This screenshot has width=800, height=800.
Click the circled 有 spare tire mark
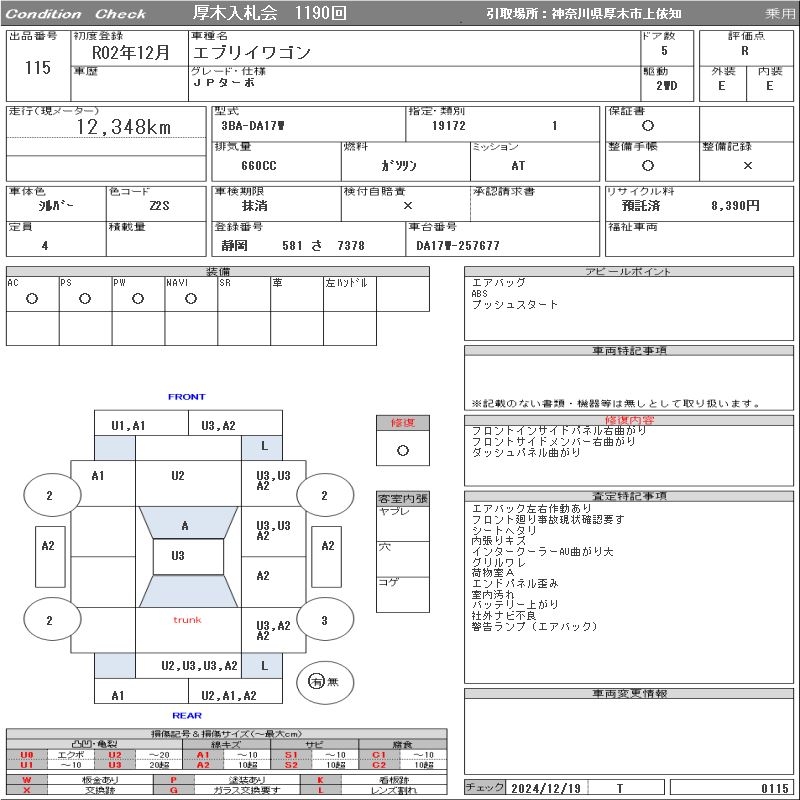click(317, 681)
